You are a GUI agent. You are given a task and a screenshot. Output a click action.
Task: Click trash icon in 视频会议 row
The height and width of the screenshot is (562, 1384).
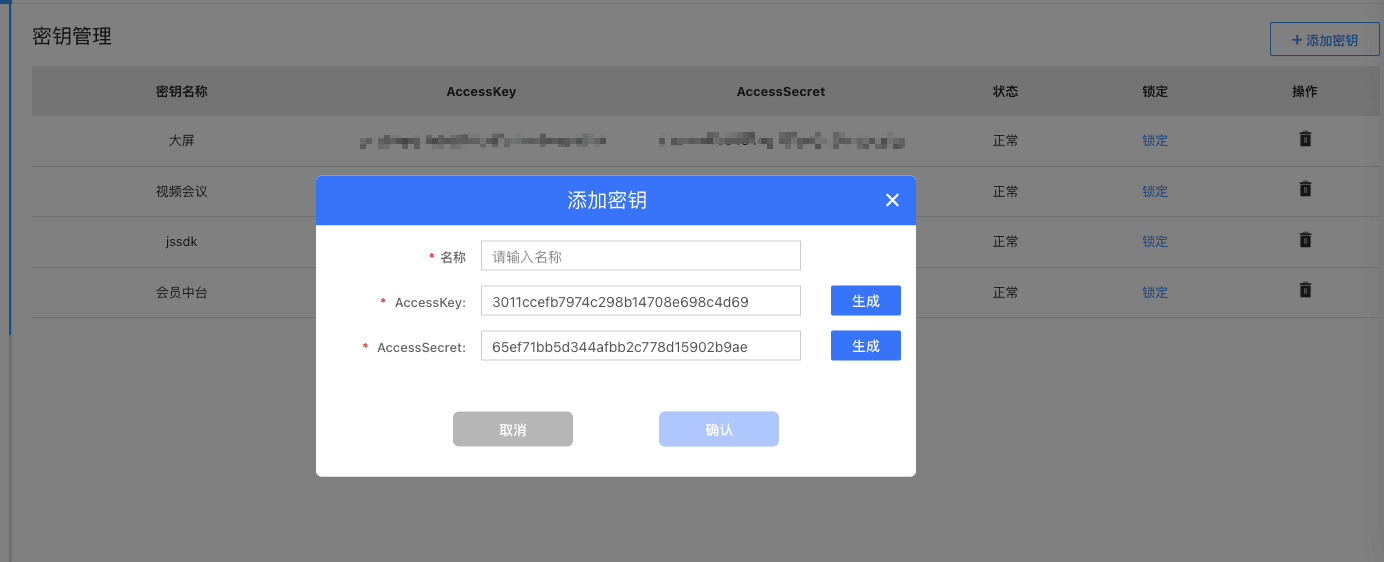pos(1304,189)
